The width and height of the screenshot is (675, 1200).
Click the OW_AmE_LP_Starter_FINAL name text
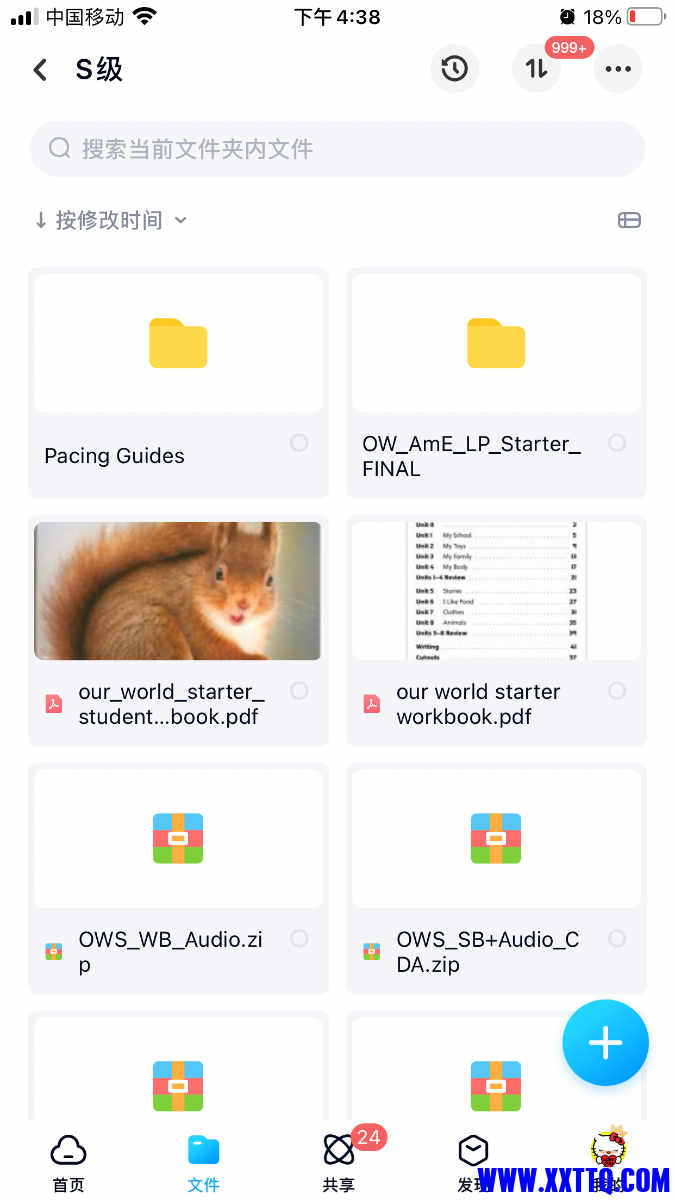click(x=471, y=456)
